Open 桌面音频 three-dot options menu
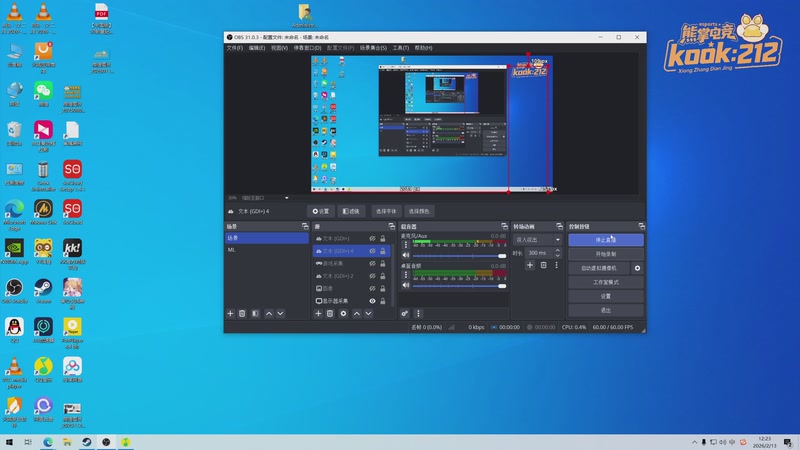The height and width of the screenshot is (450, 800). point(406,275)
